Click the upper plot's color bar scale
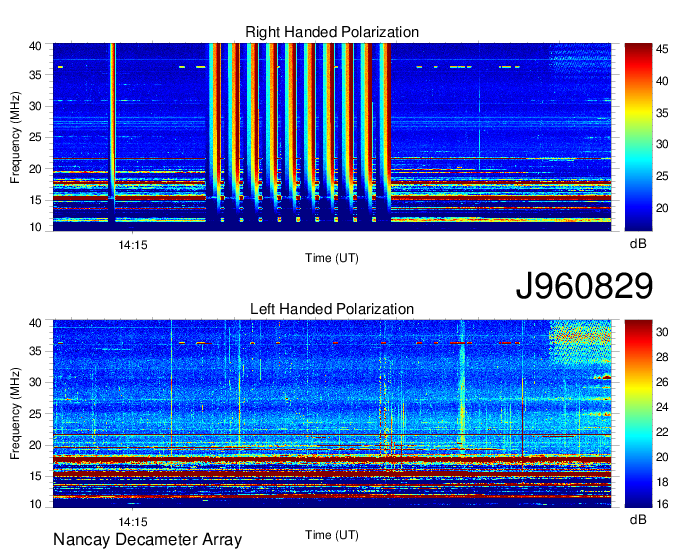The image size is (680, 552). tap(638, 137)
